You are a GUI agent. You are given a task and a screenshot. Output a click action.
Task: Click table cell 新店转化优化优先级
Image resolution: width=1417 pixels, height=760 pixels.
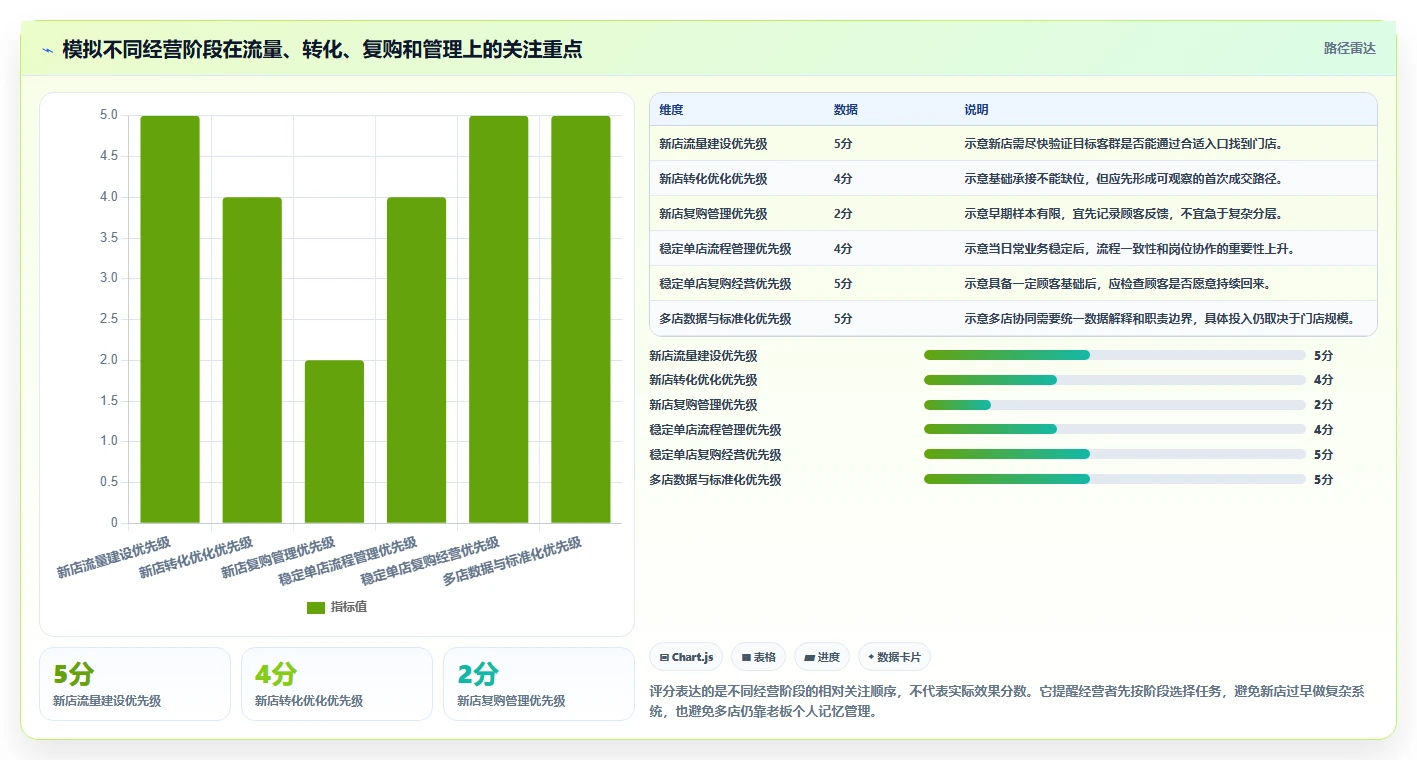pyautogui.click(x=713, y=179)
